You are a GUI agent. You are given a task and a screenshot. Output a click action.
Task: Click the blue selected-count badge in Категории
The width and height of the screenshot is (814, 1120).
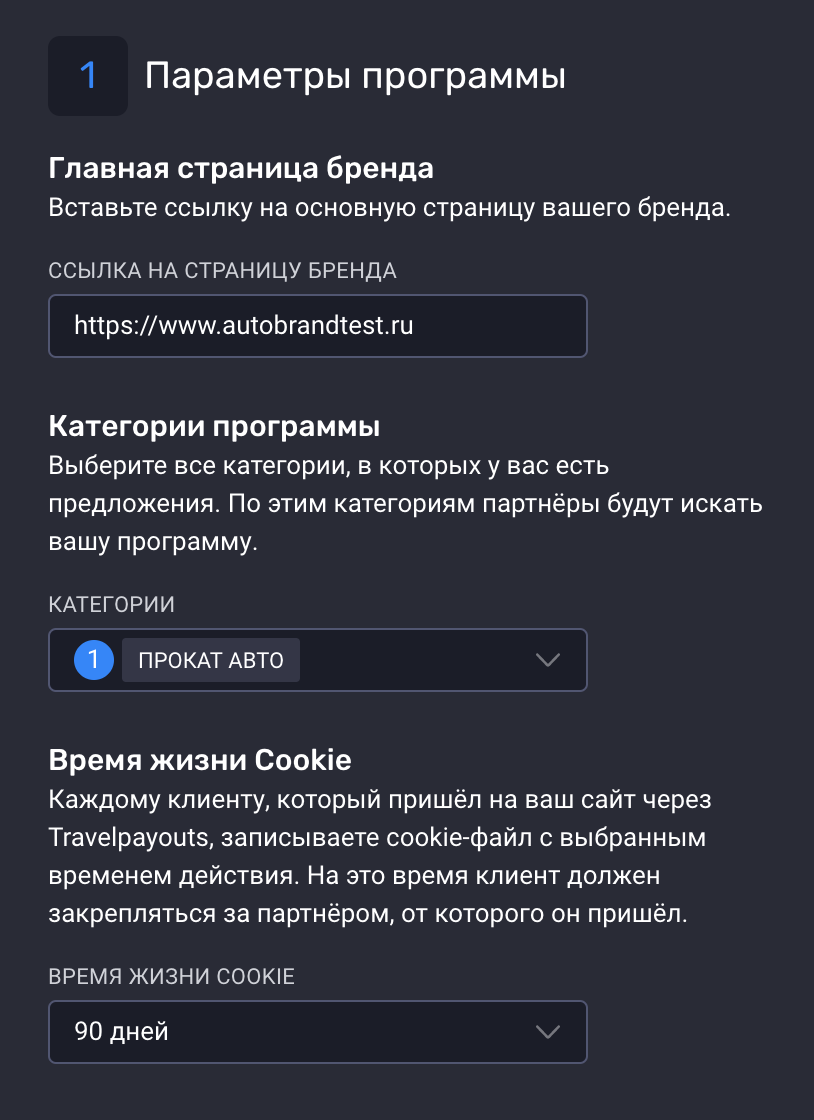click(94, 660)
